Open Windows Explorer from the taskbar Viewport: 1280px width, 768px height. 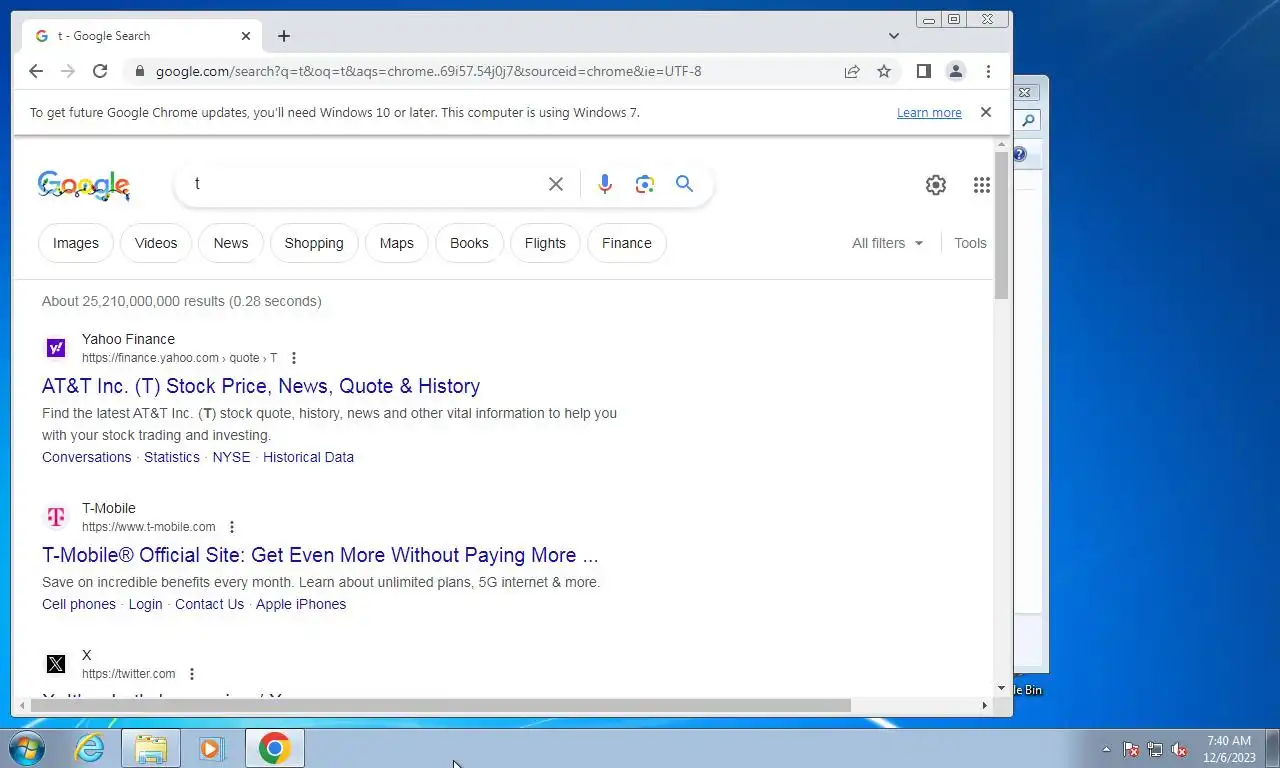pos(151,748)
